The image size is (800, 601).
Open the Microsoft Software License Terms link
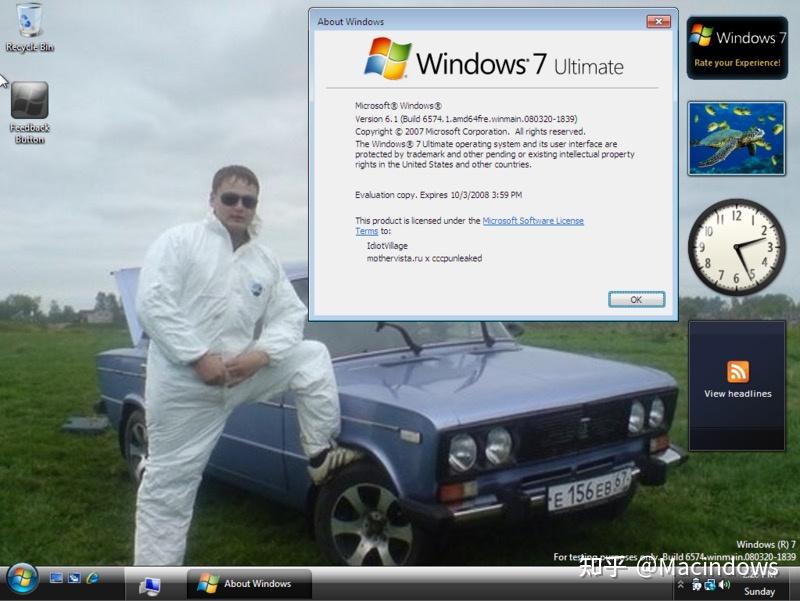535,220
